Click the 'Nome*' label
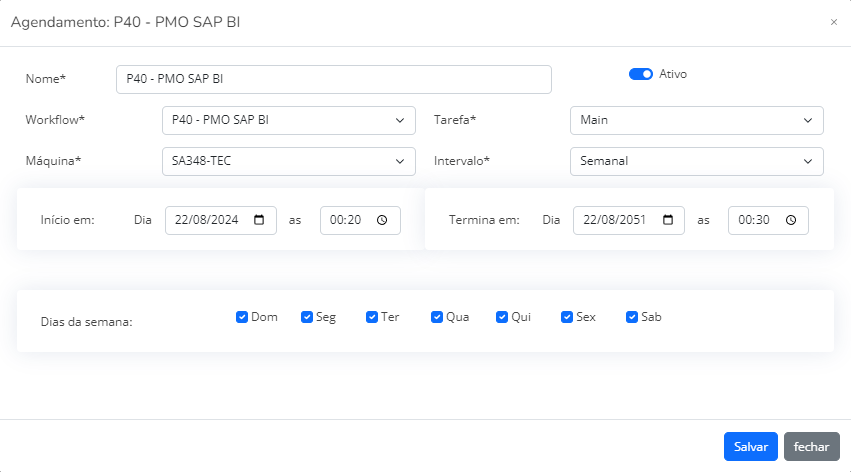 [46, 79]
